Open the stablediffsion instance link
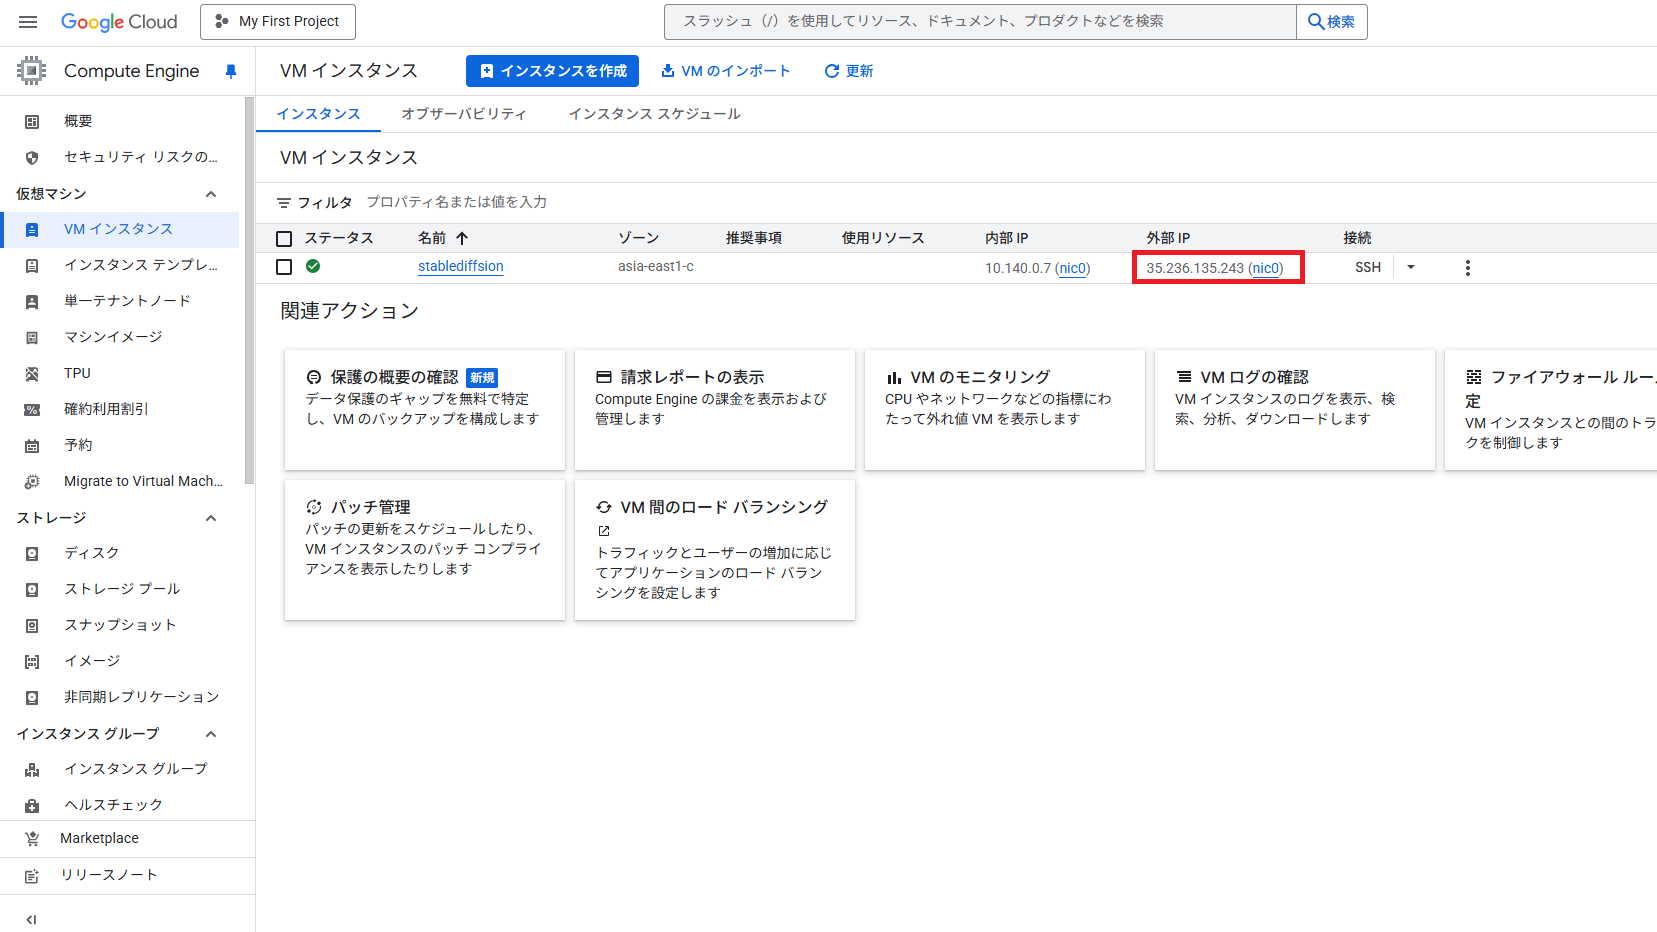Screen dimensions: 1657x932 (x=461, y=266)
